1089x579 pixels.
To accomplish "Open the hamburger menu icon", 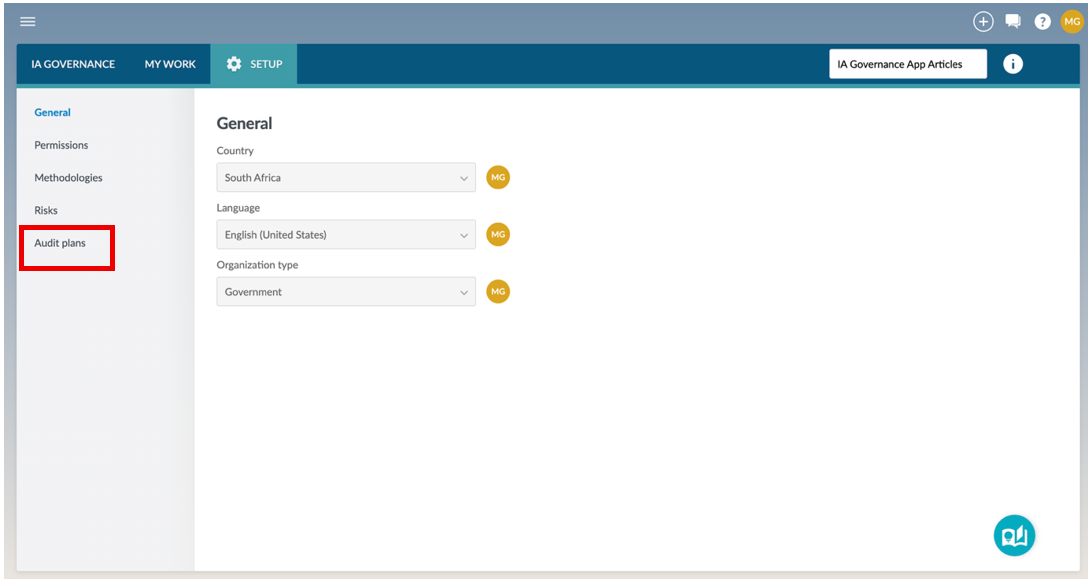I will pos(28,22).
